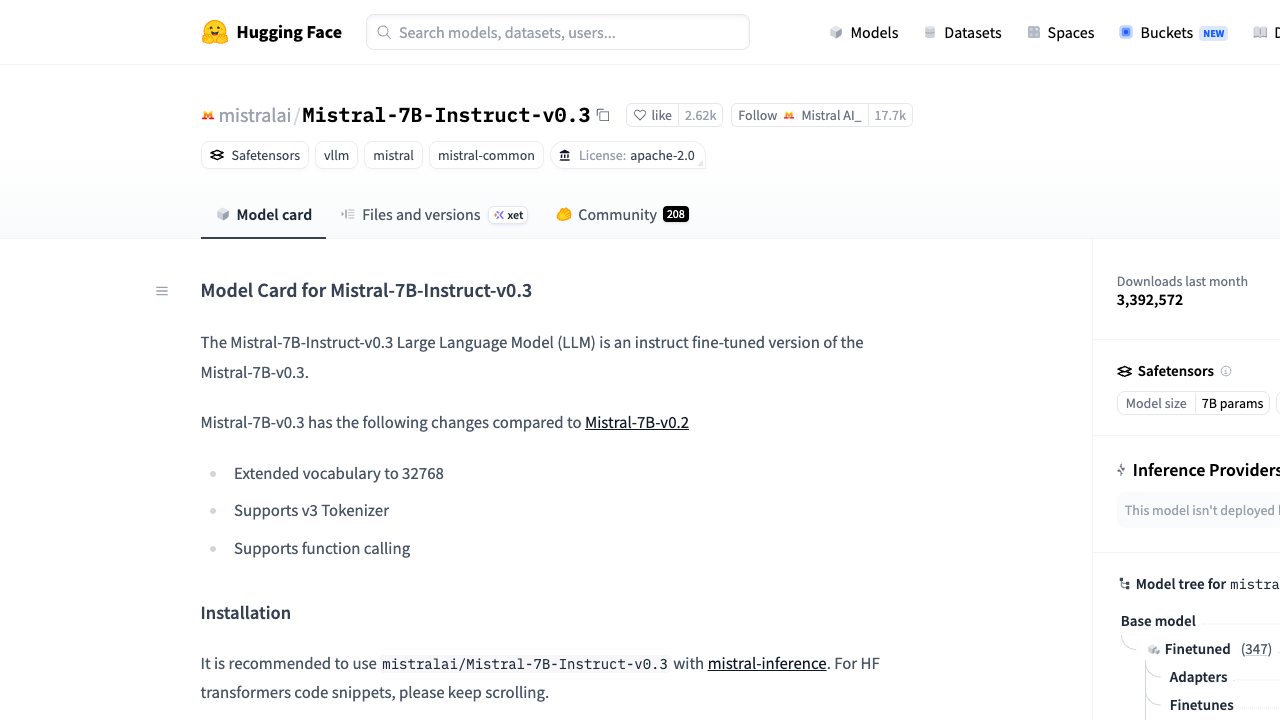Open Models in the top navigation
This screenshot has width=1280, height=720.
[864, 32]
